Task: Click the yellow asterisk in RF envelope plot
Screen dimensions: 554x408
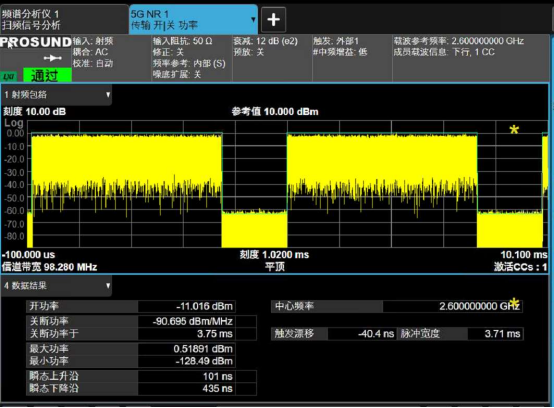Action: pyautogui.click(x=514, y=130)
